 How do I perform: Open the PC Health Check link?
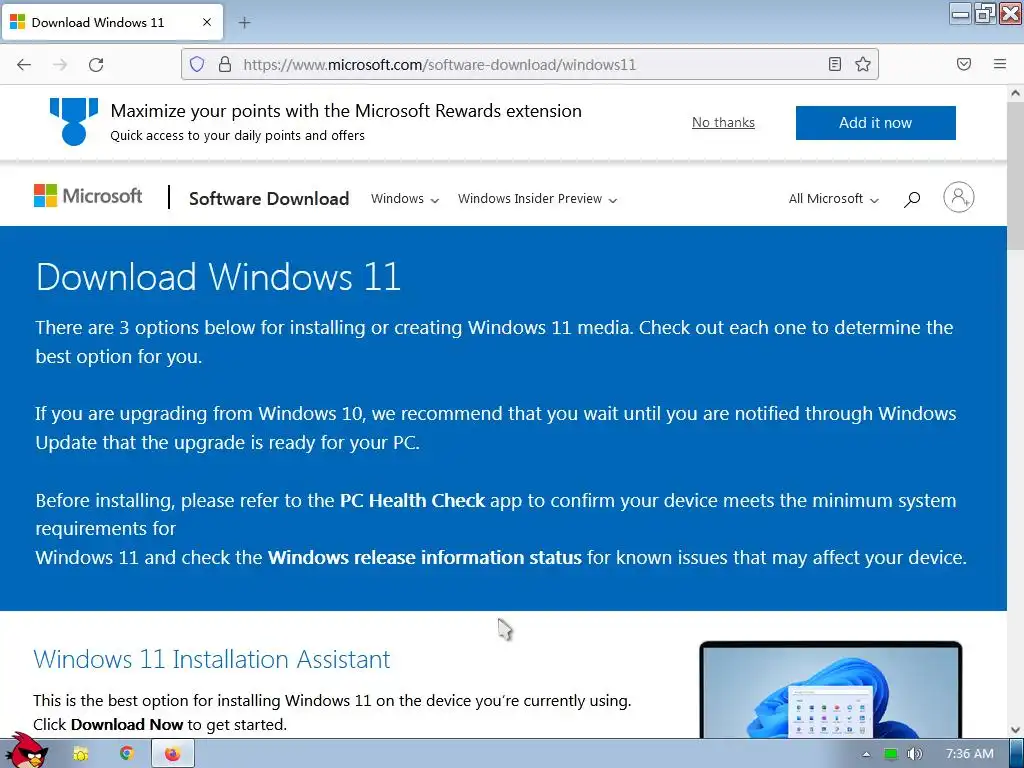click(412, 500)
